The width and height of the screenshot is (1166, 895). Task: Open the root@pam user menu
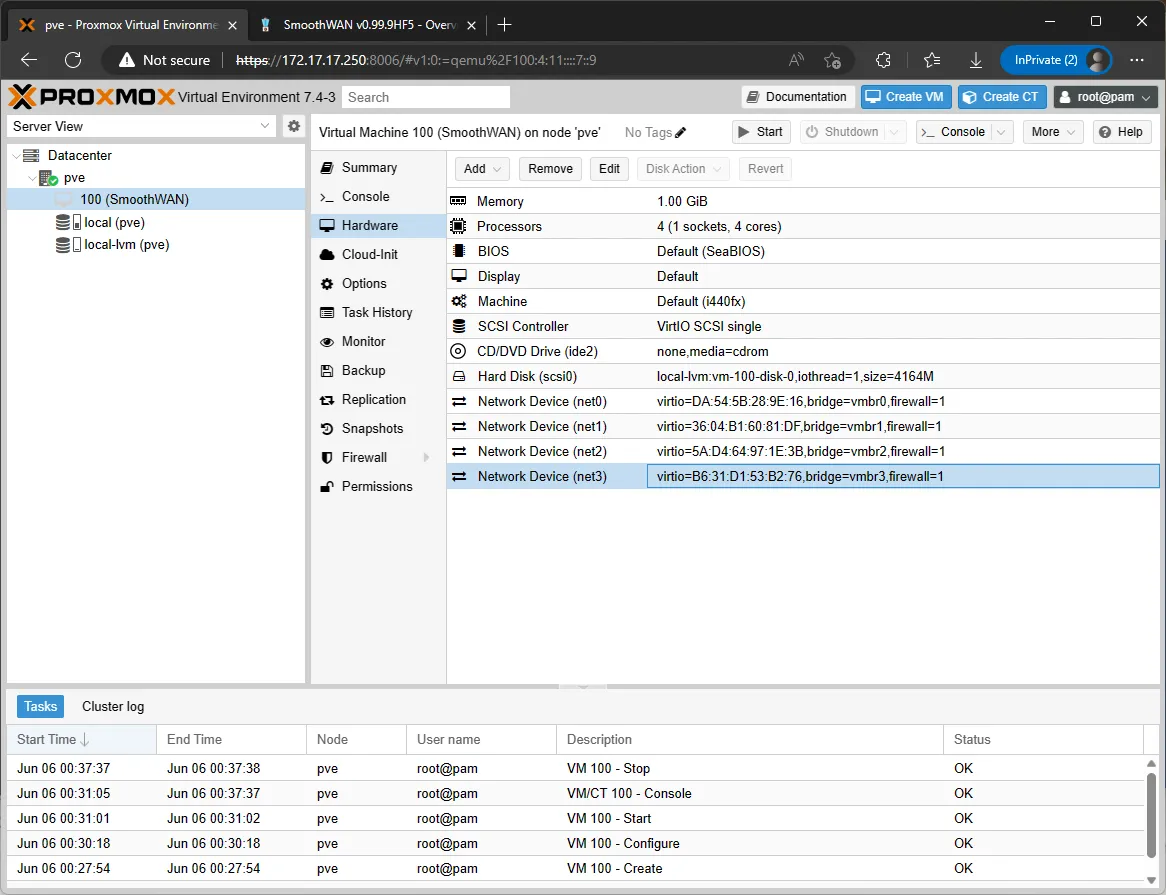[1105, 97]
